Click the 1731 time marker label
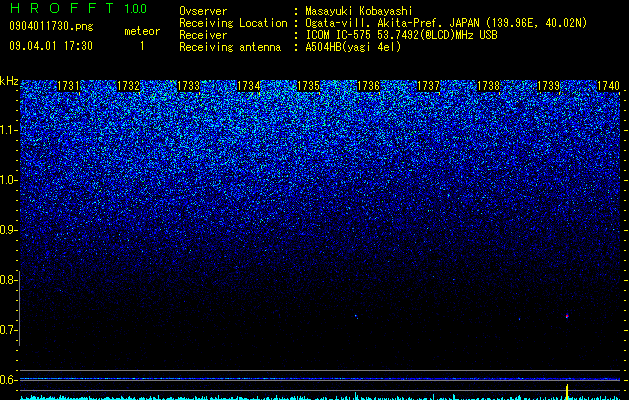 point(68,86)
